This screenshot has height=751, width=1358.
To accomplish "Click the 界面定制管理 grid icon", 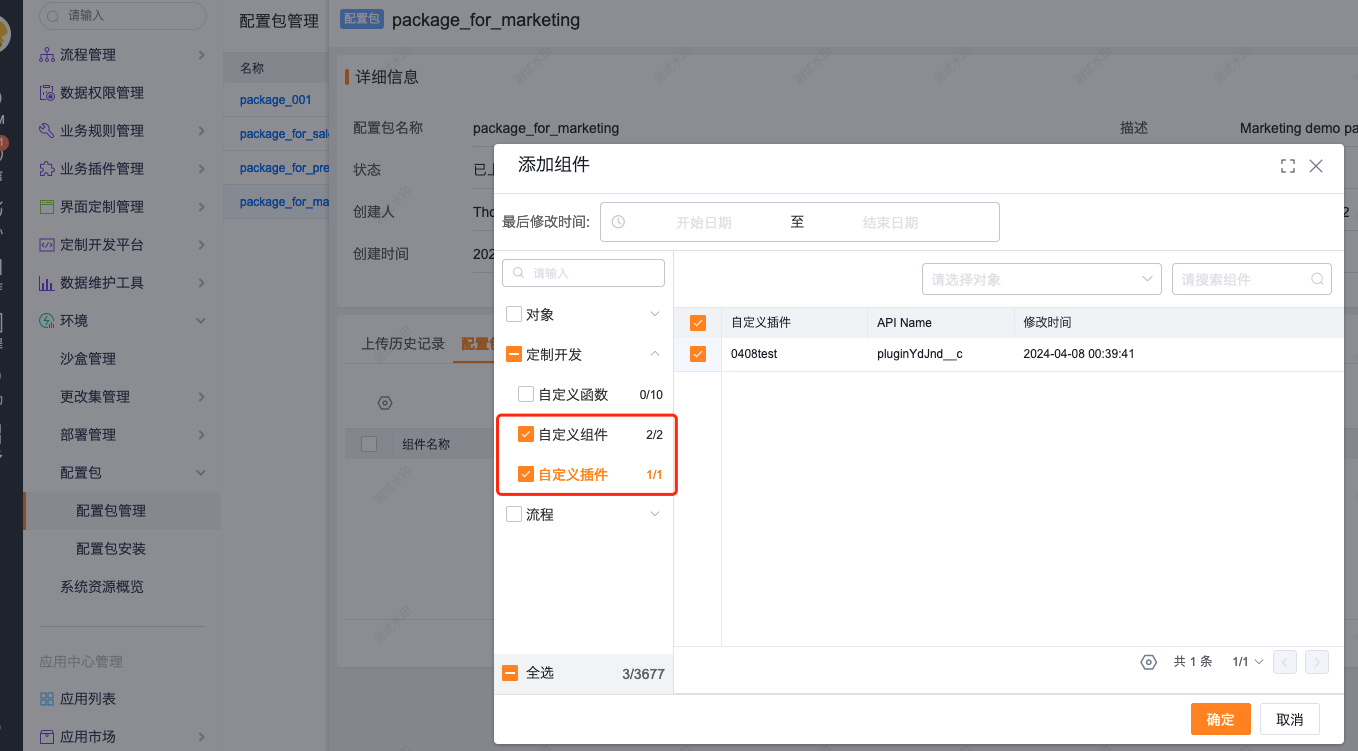I will 46,206.
